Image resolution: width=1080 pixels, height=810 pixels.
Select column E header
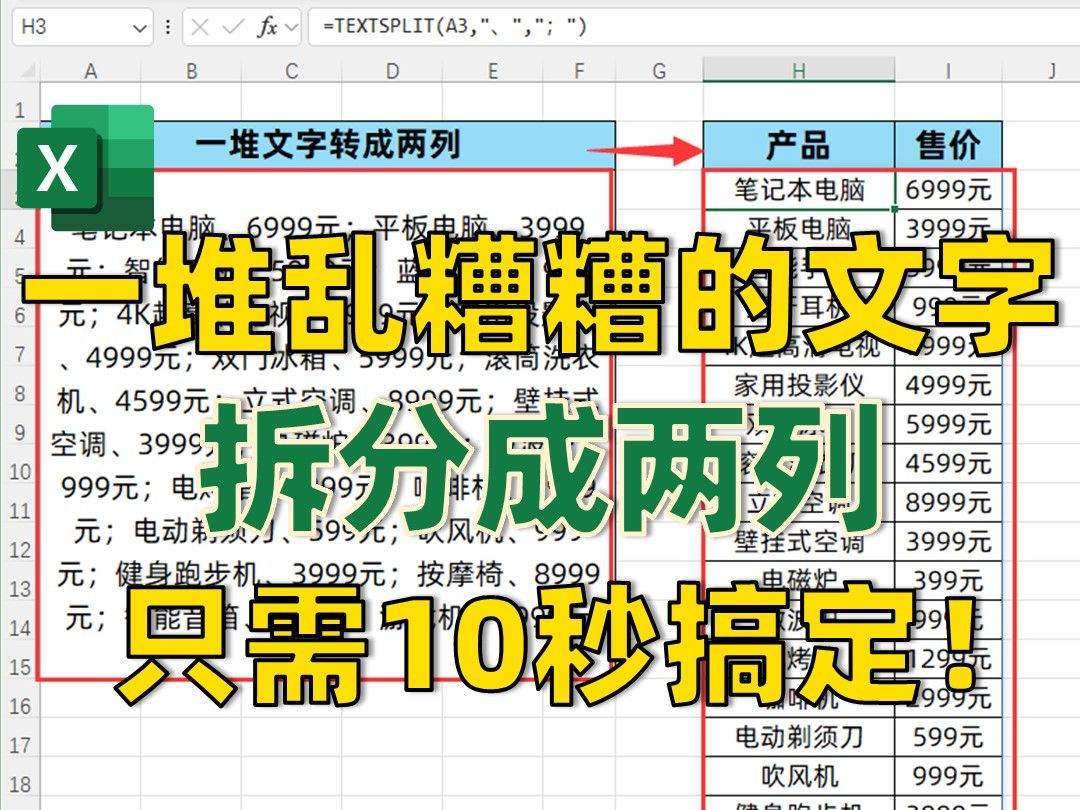pyautogui.click(x=492, y=70)
